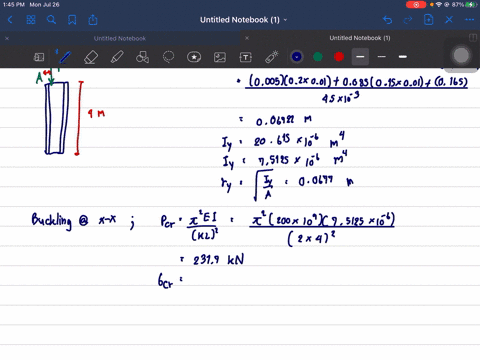Image resolution: width=480 pixels, height=360 pixels.
Task: Open the share and export menu
Action: [93, 20]
